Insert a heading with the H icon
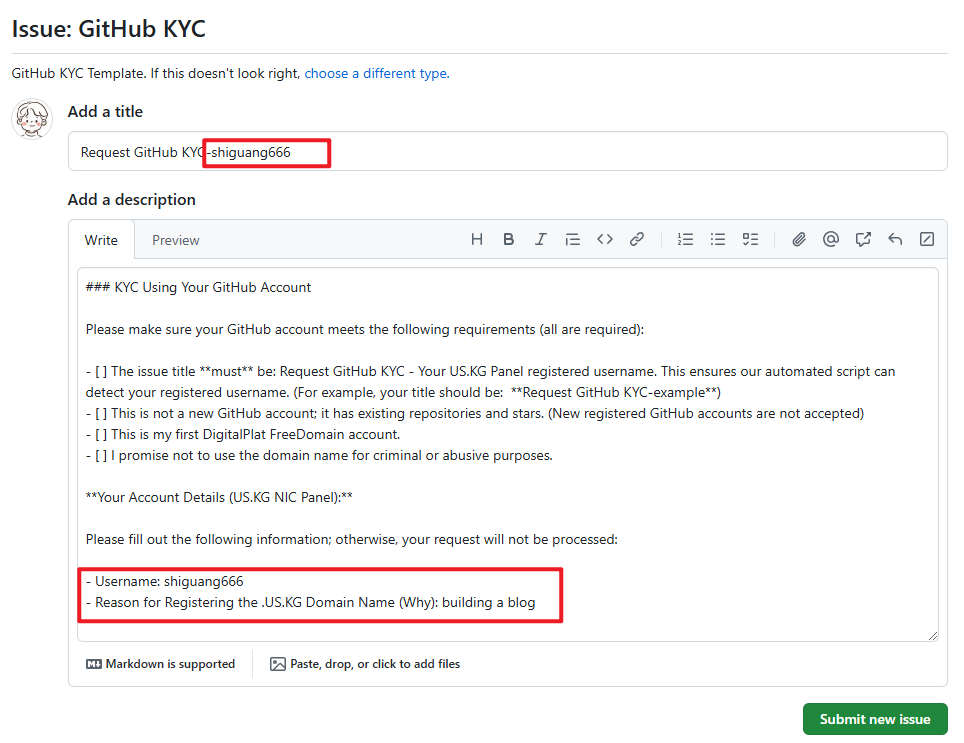 pos(476,239)
